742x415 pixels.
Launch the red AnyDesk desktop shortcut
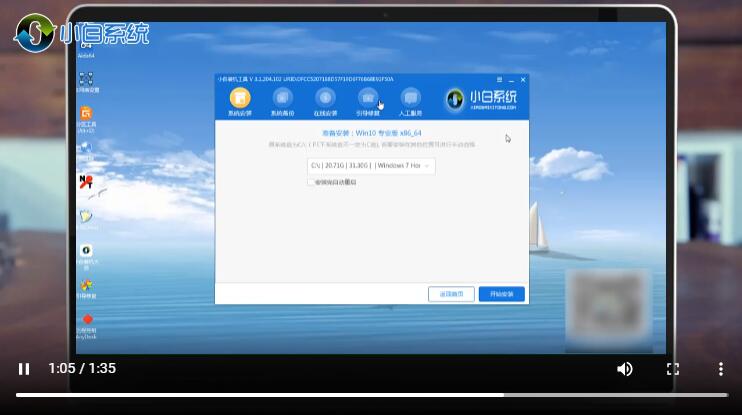click(x=87, y=327)
